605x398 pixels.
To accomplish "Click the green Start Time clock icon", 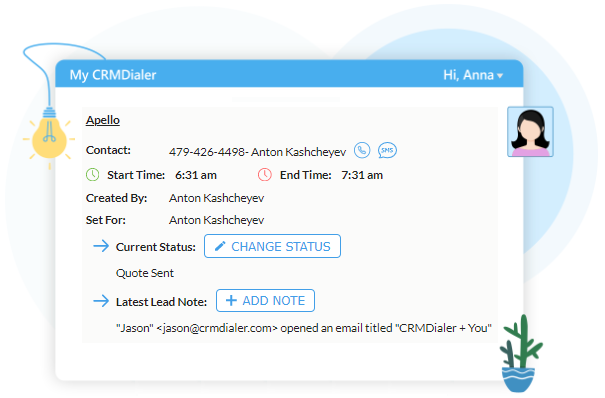I will click(x=93, y=175).
